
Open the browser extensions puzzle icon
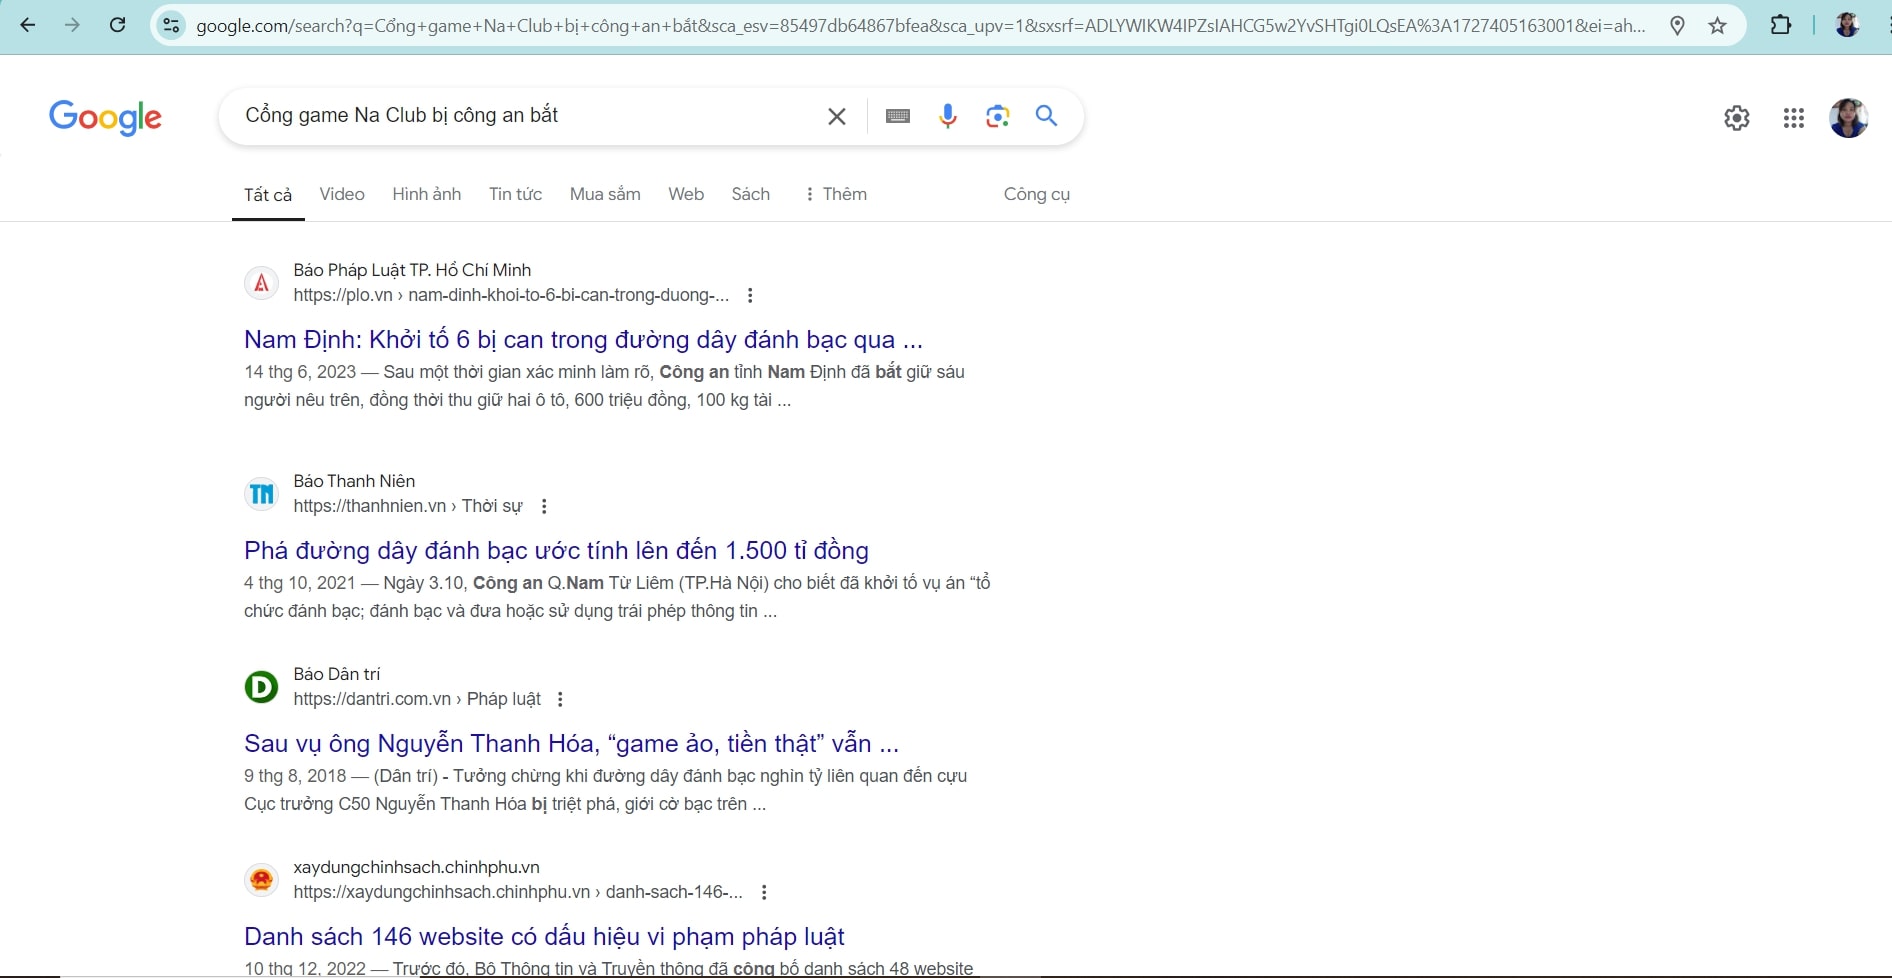click(1781, 25)
